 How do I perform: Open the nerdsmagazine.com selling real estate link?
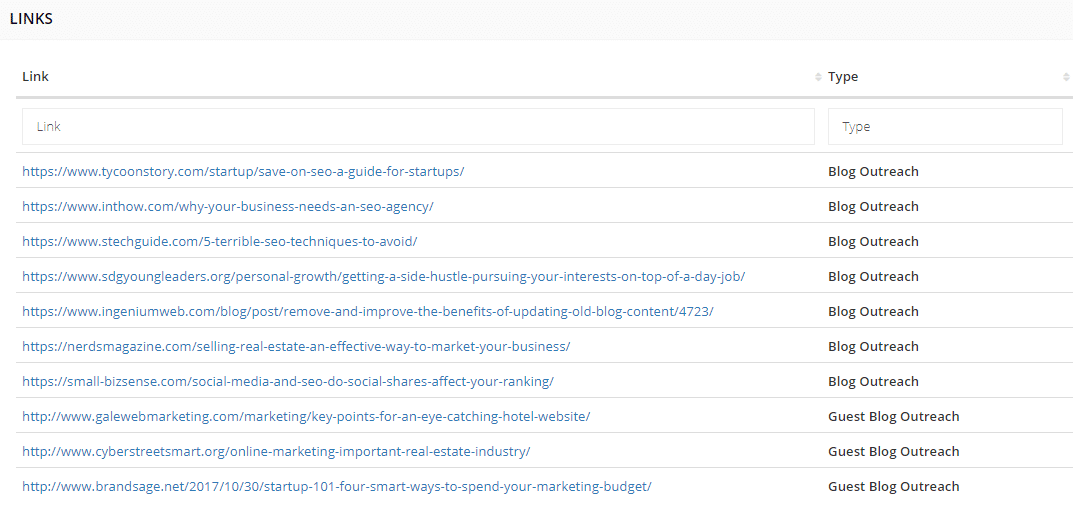[296, 346]
